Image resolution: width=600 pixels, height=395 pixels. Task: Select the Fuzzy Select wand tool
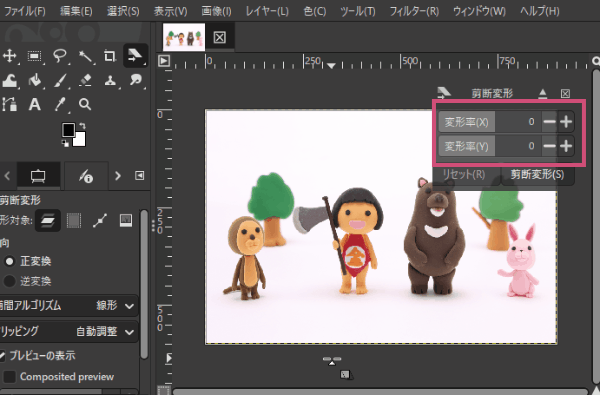(85, 57)
